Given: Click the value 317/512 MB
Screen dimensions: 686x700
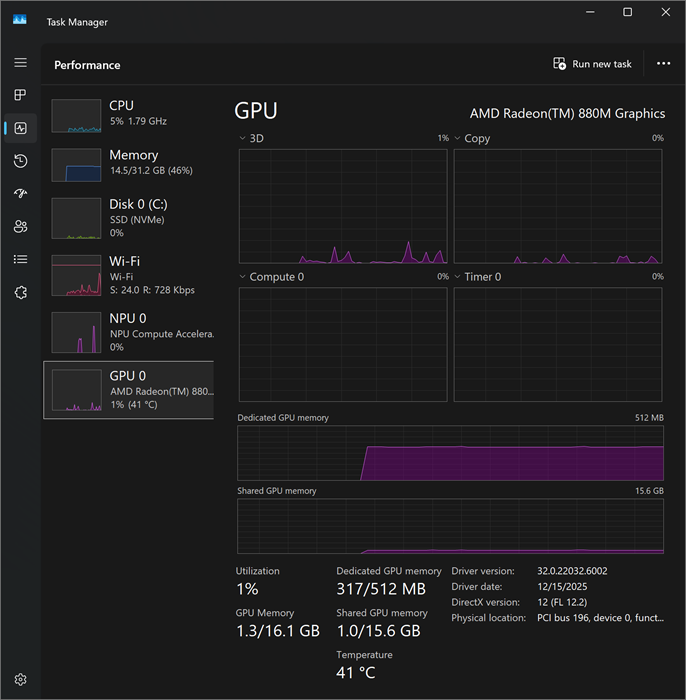Looking at the screenshot, I should 381,589.
